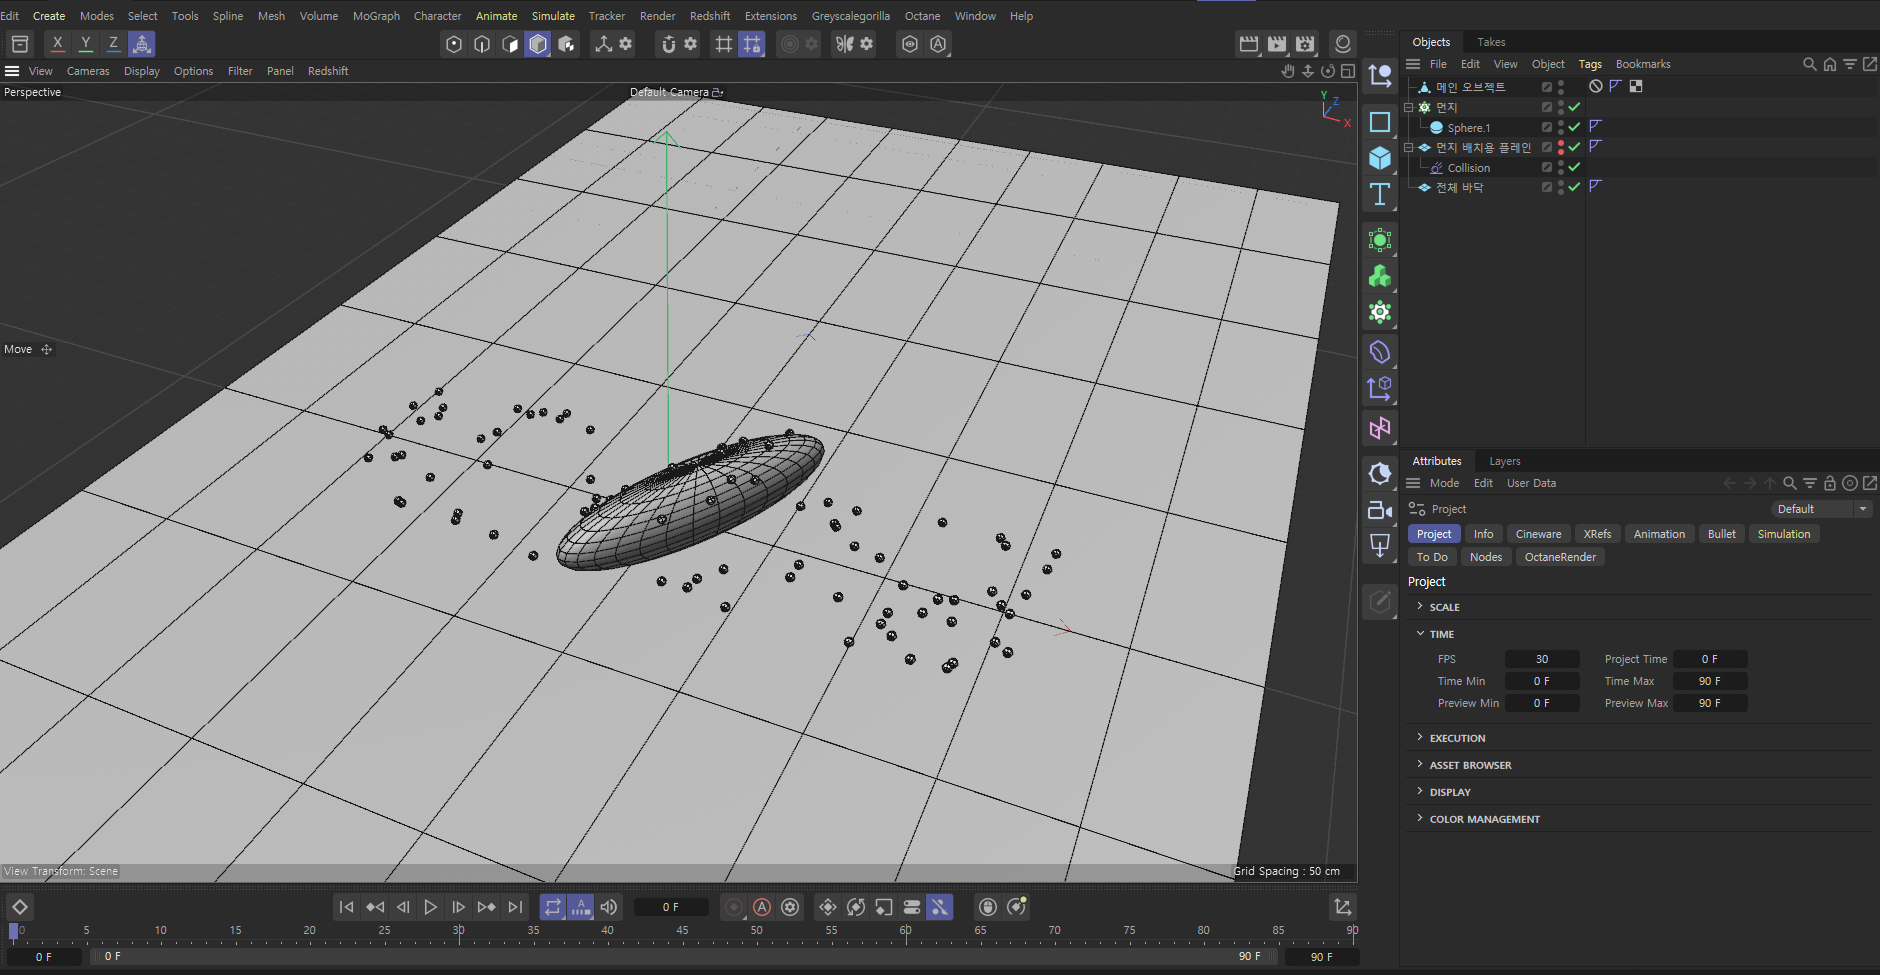Go to the start of the animation
Screen dimensions: 1880x975
pyautogui.click(x=346, y=907)
